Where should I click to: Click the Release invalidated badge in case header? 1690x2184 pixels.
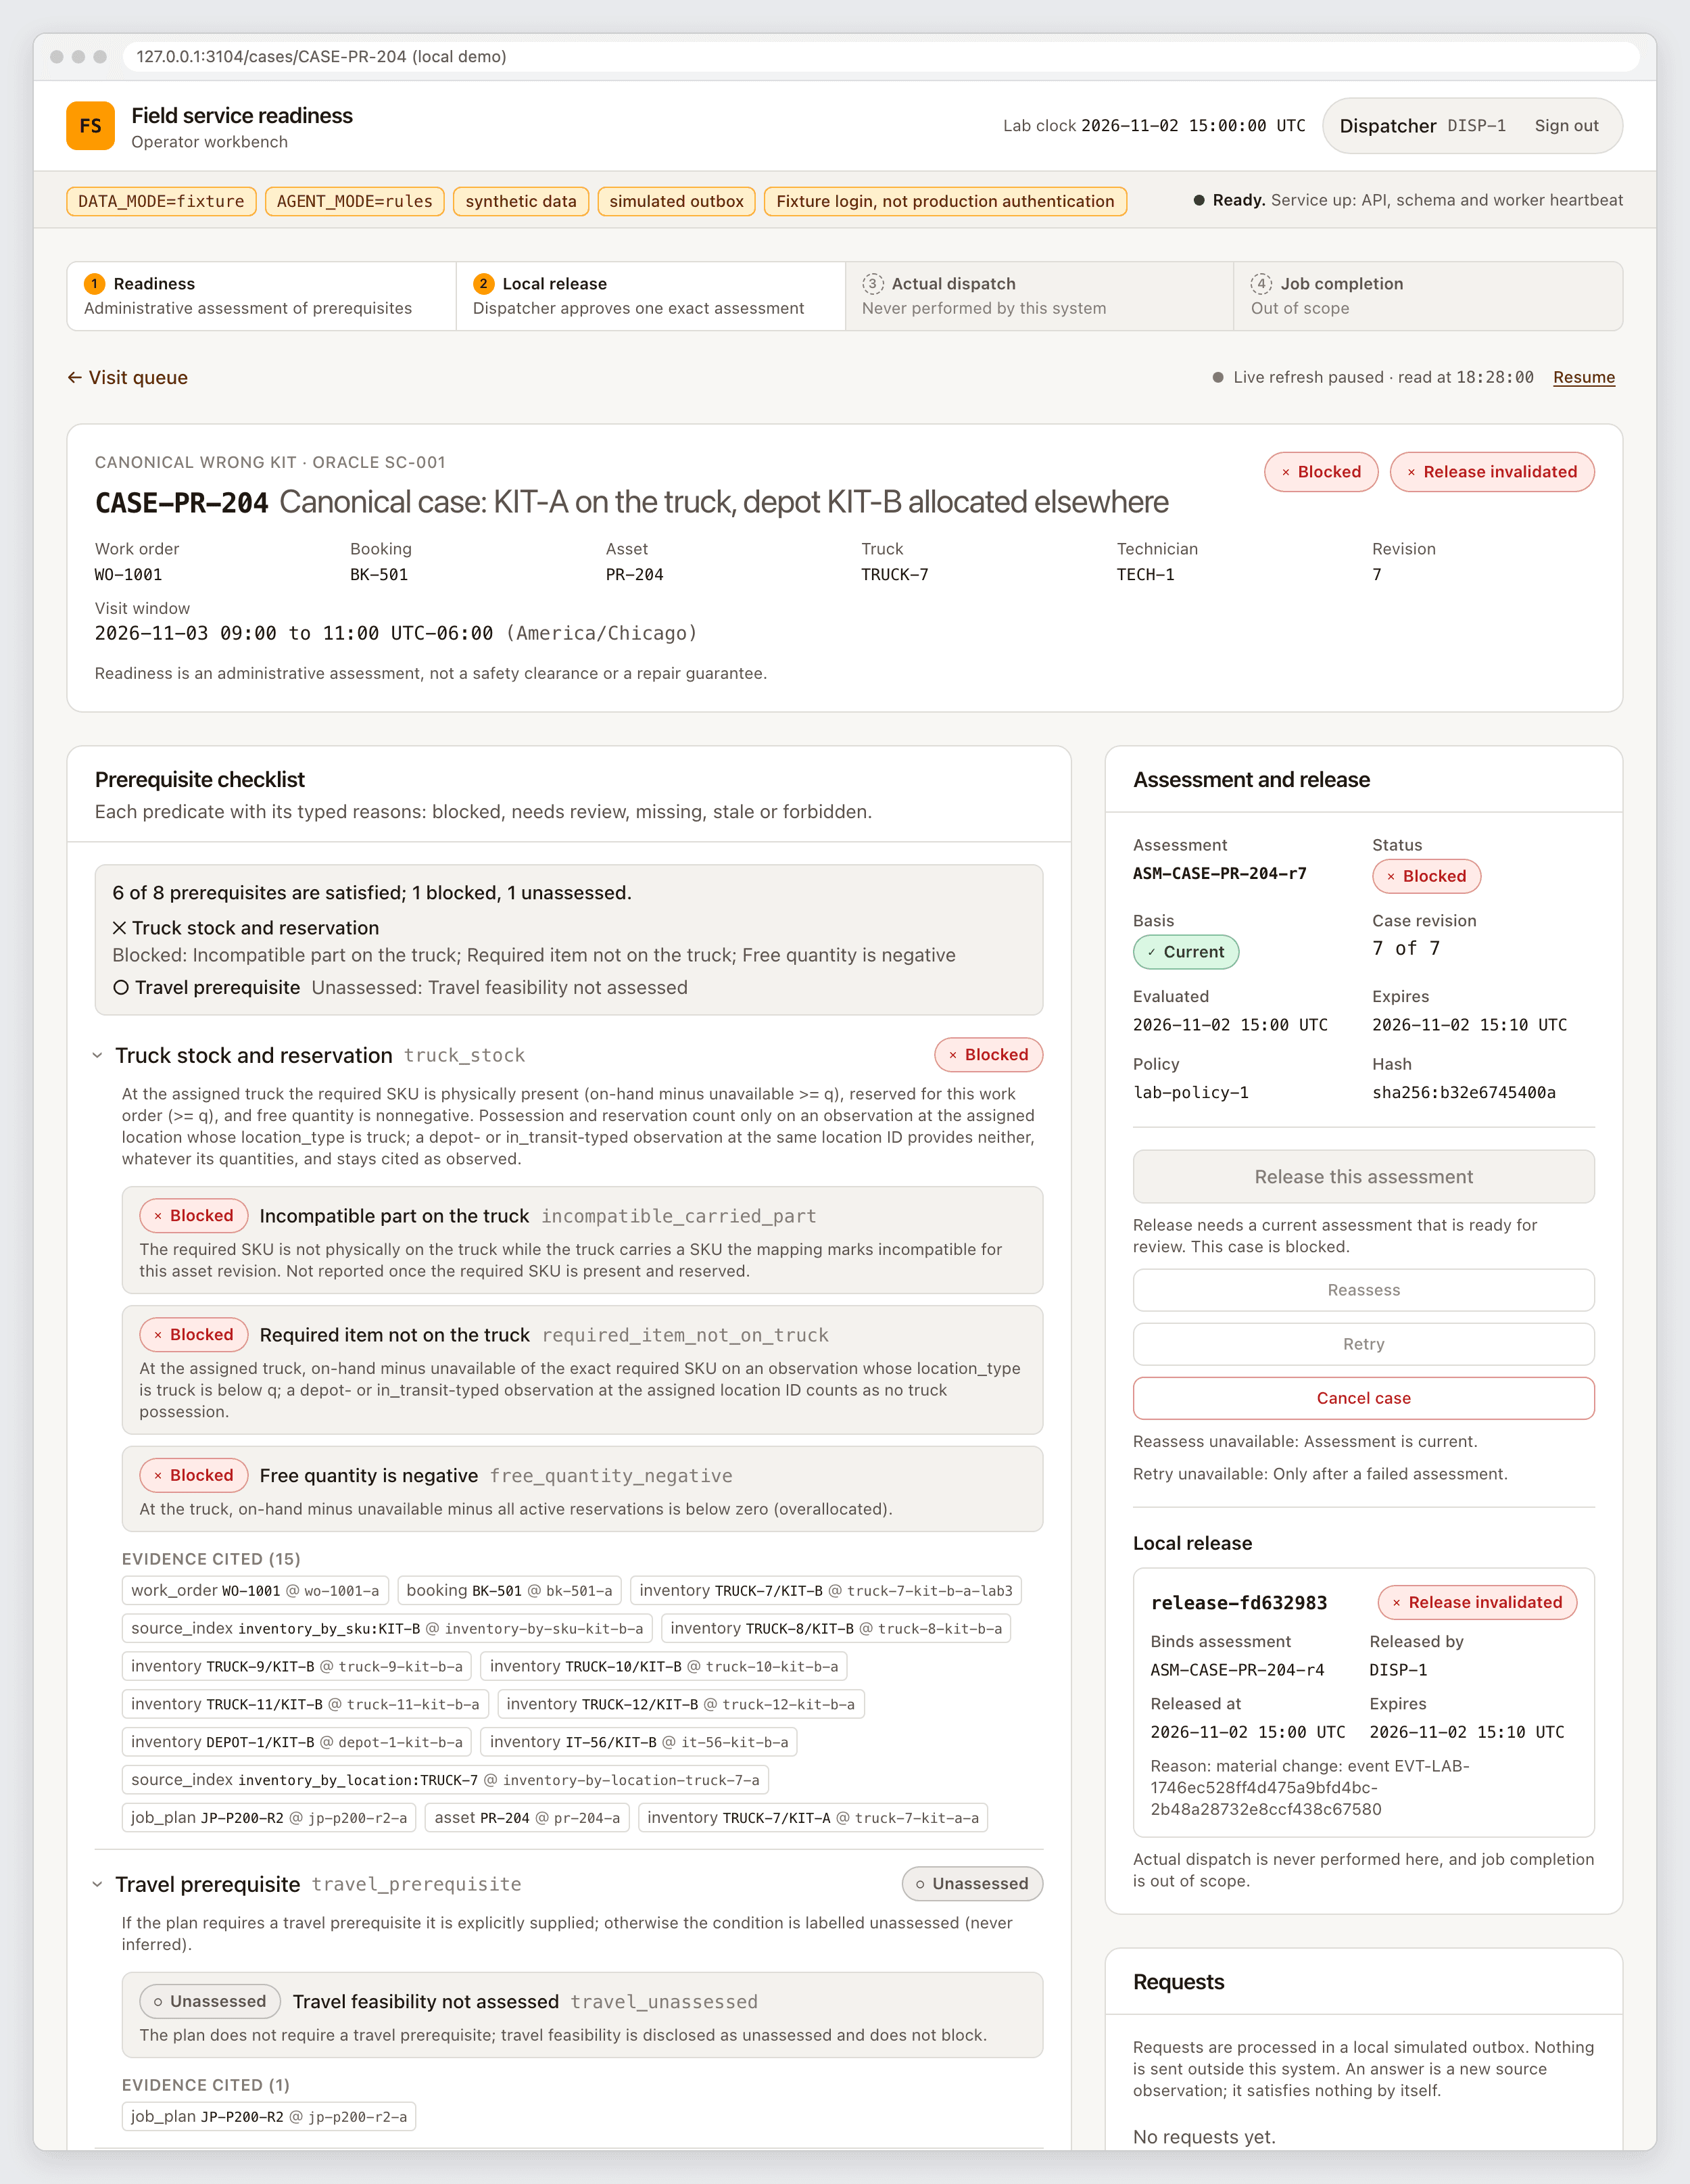tap(1492, 472)
